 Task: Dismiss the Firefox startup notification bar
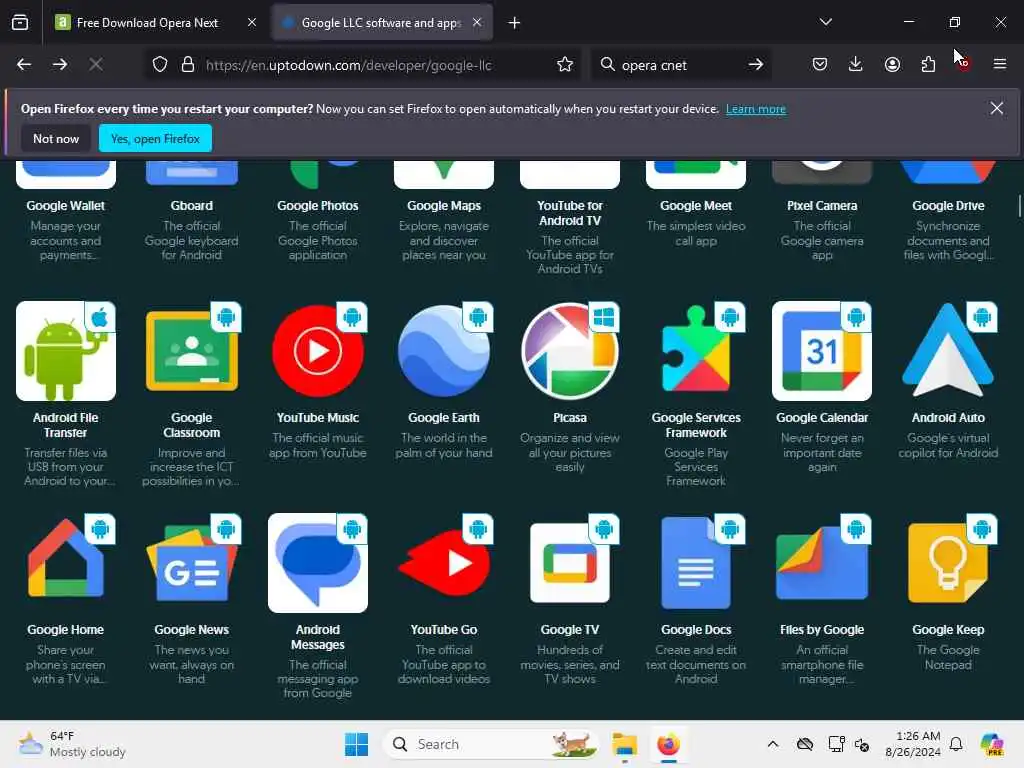coord(997,108)
